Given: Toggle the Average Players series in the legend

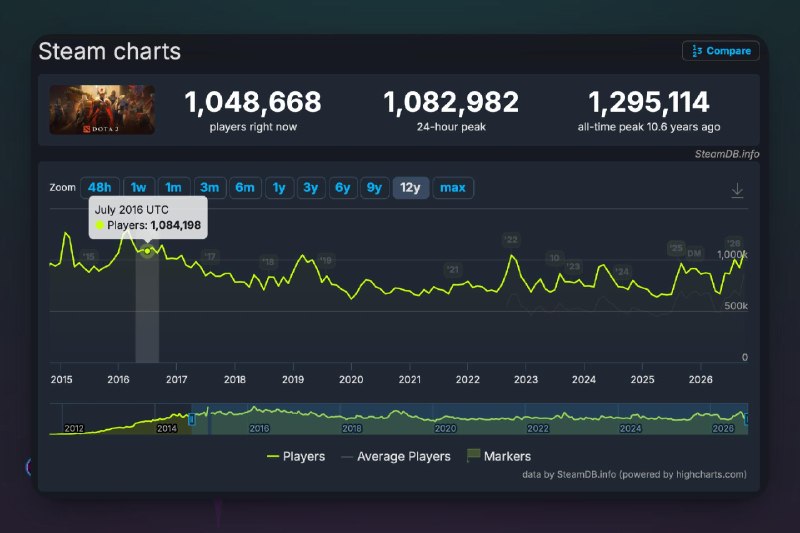Looking at the screenshot, I should point(396,456).
